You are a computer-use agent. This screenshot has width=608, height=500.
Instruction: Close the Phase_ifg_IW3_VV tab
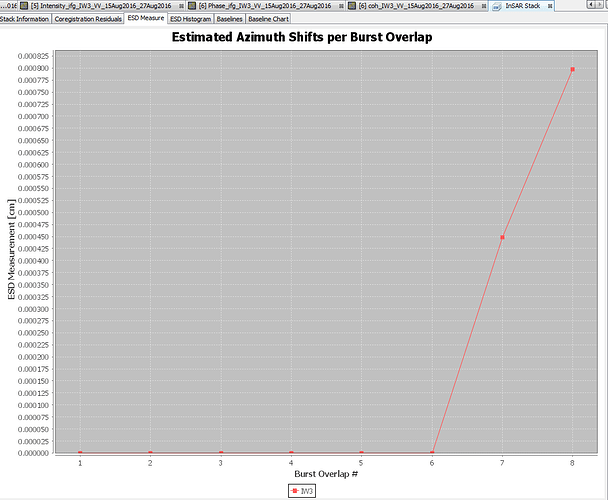[x=341, y=6]
